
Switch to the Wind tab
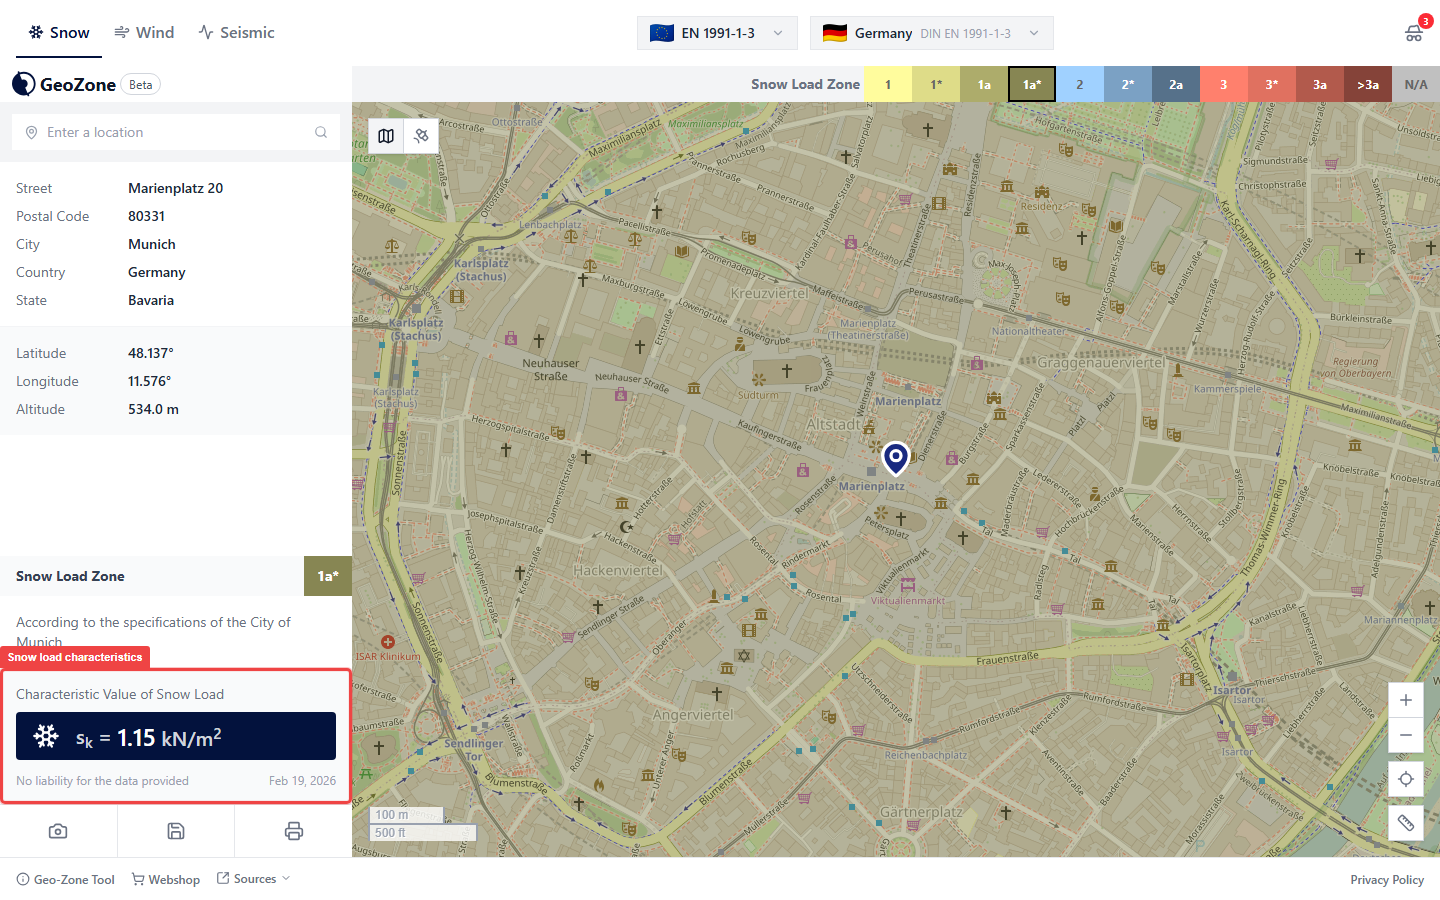(x=144, y=33)
